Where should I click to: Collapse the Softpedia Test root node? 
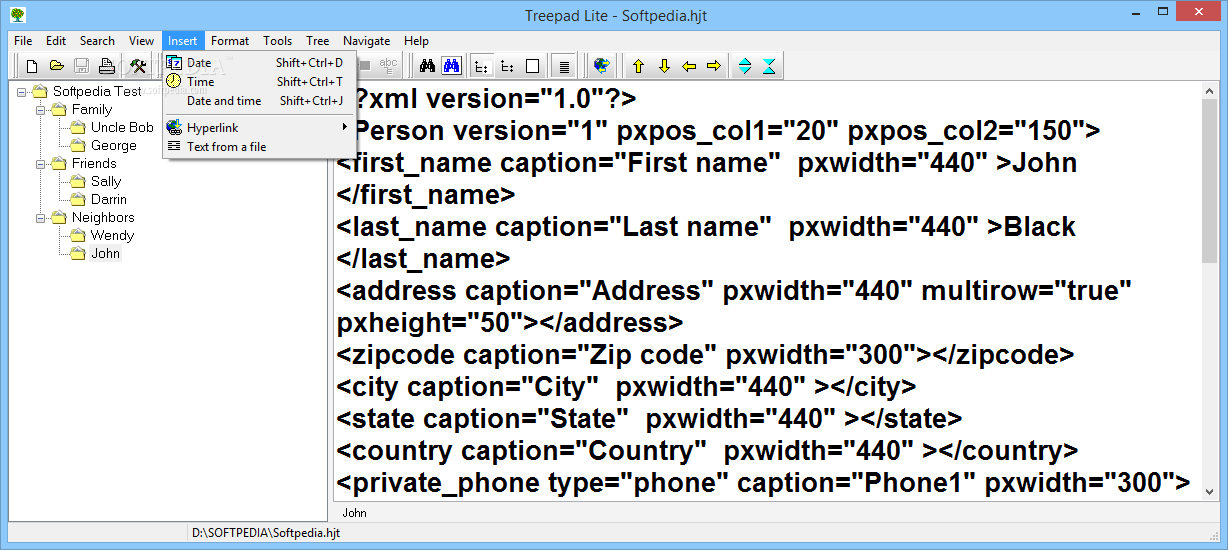pyautogui.click(x=22, y=91)
